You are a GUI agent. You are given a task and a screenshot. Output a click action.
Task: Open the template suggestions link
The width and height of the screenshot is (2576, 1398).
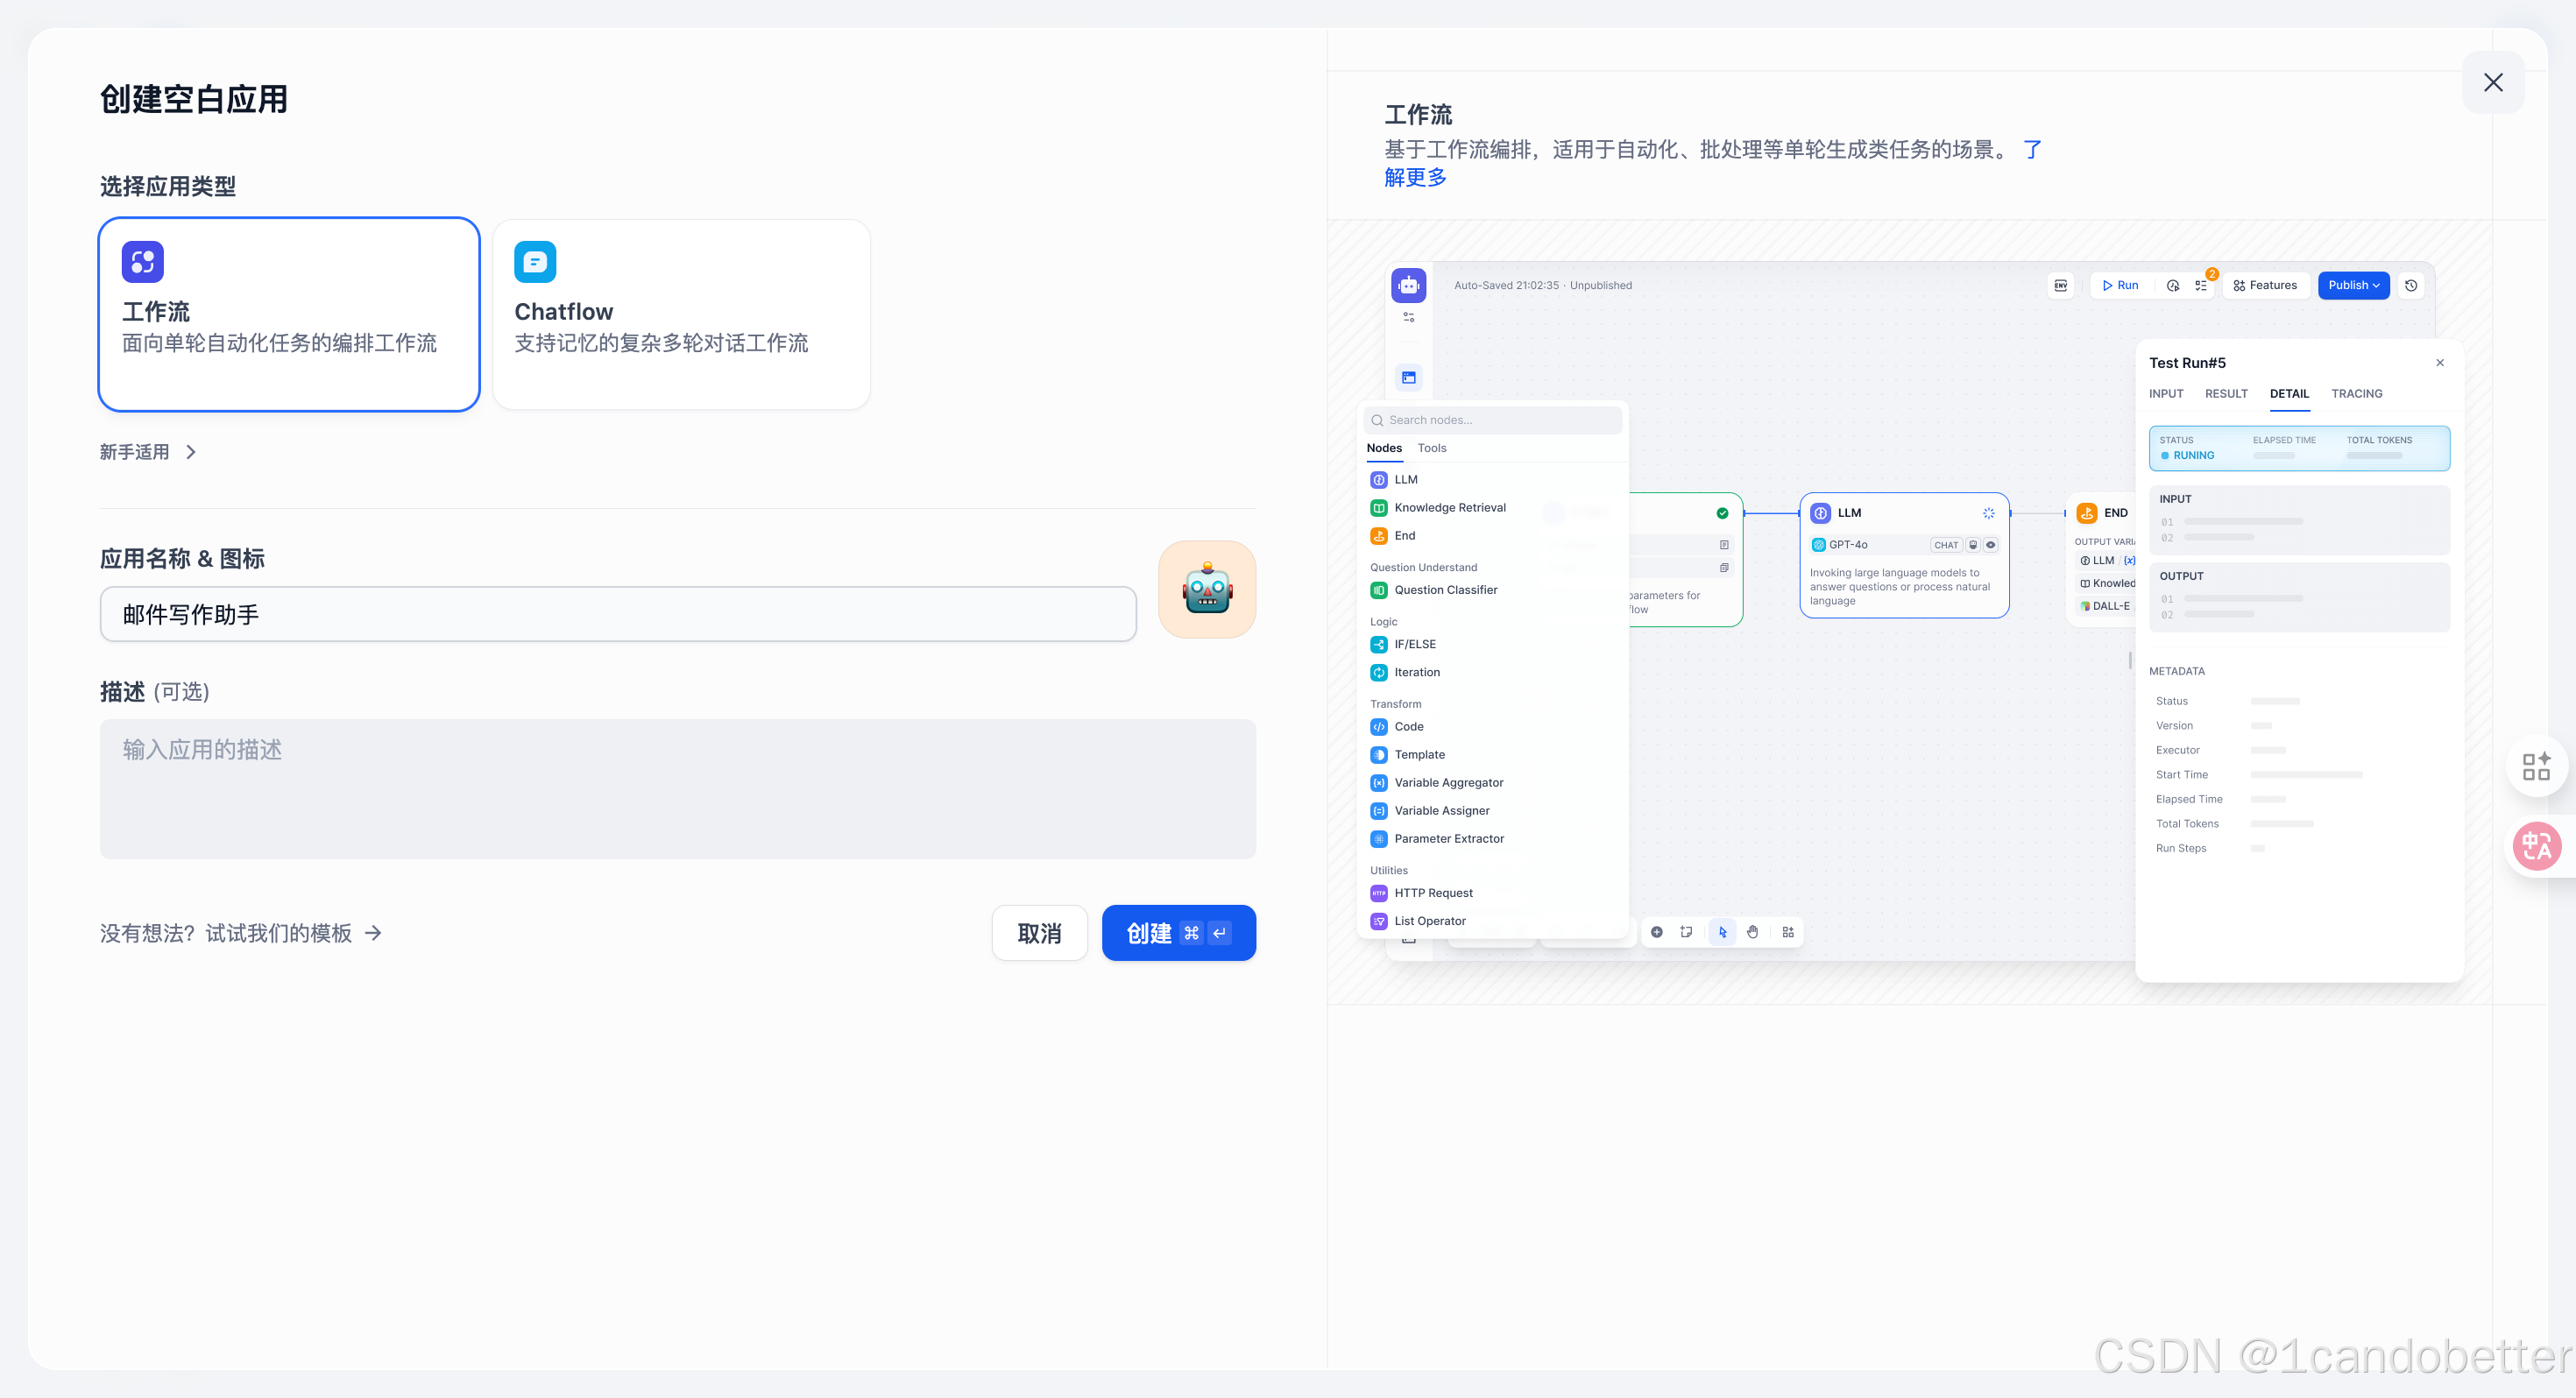click(240, 933)
